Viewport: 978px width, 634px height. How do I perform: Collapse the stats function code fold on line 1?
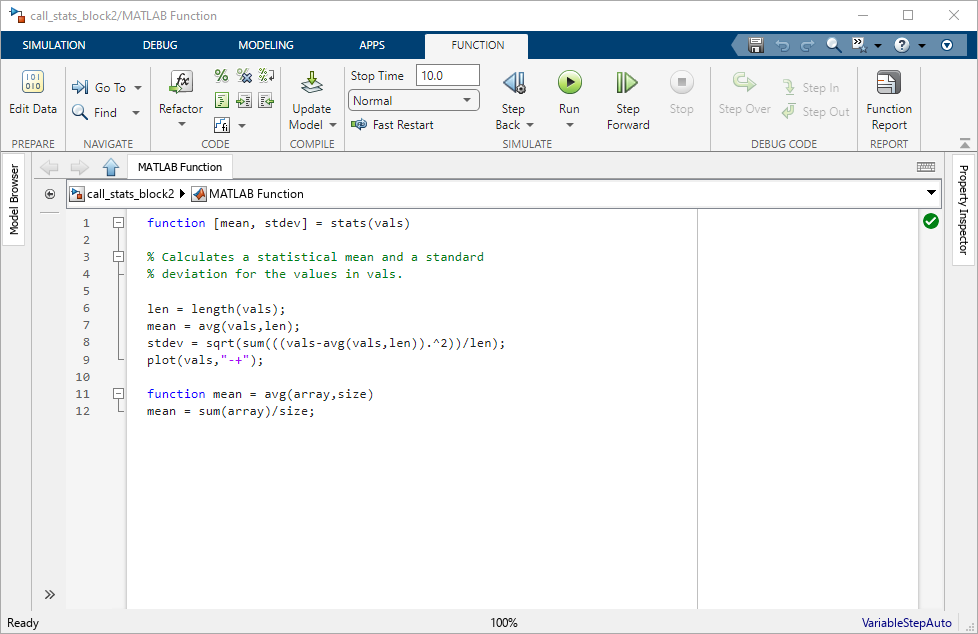point(118,223)
